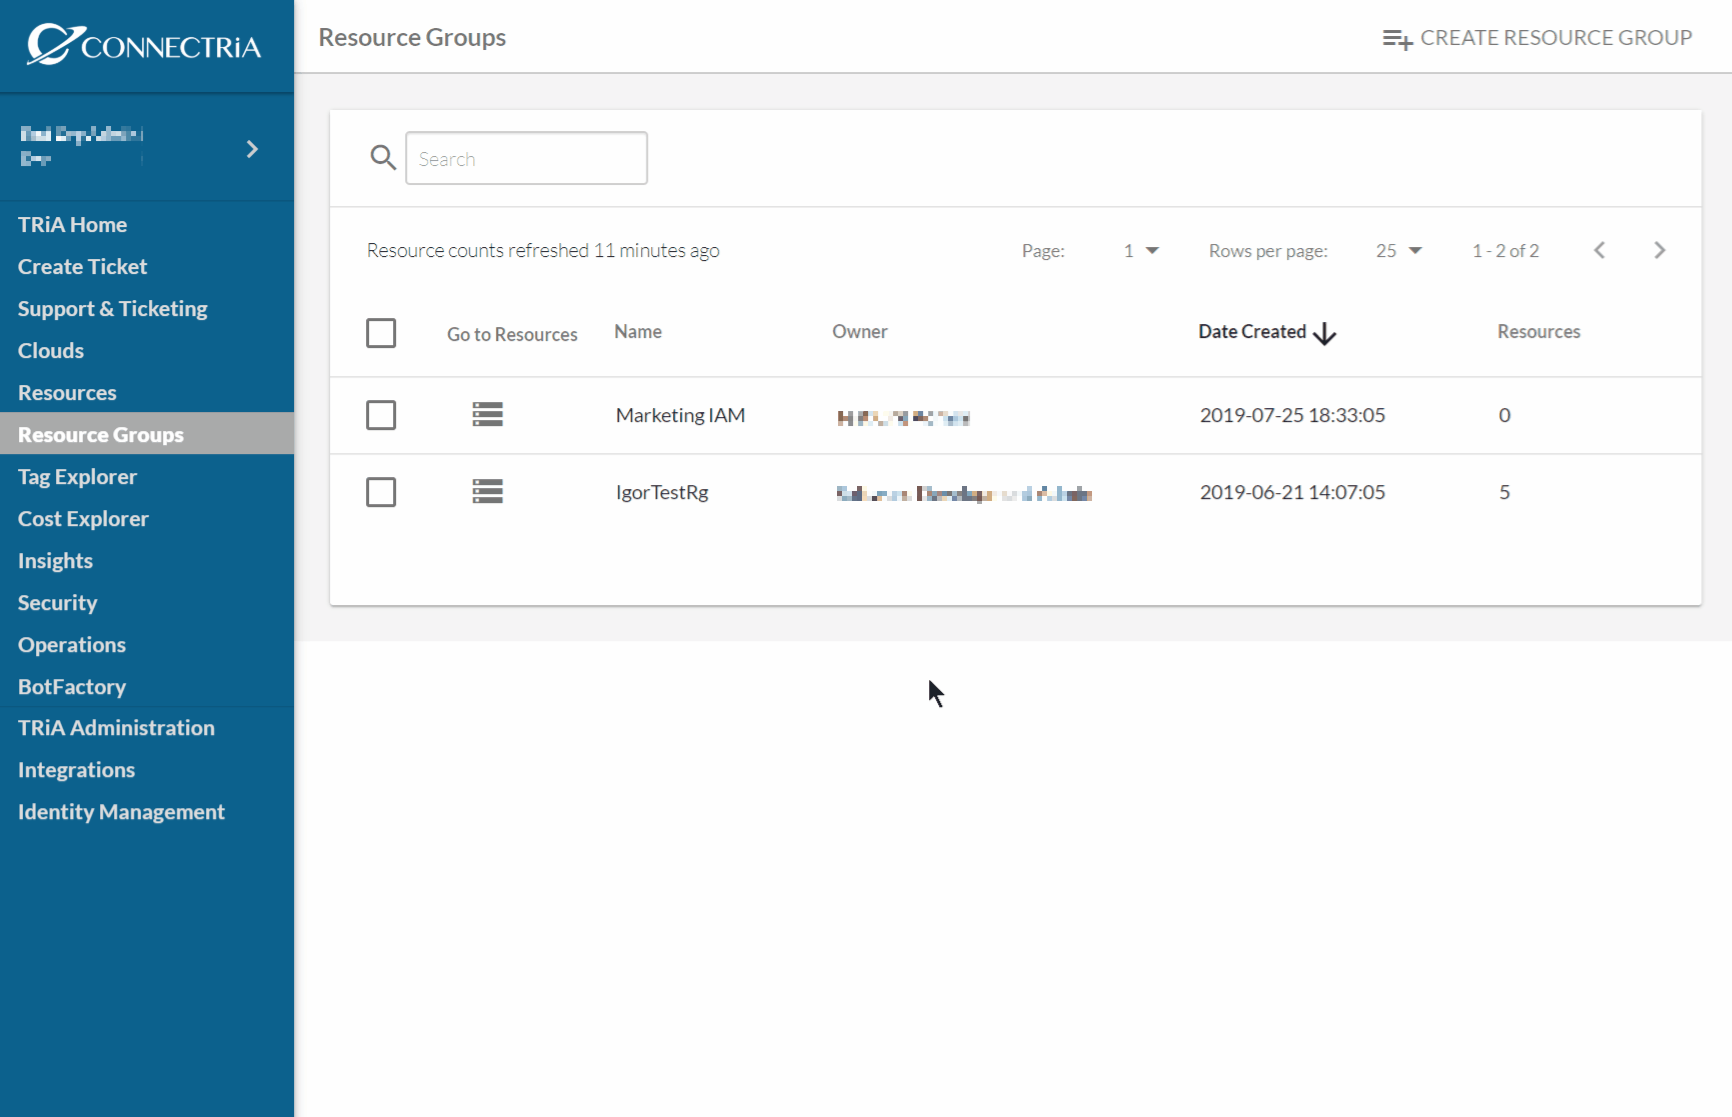The height and width of the screenshot is (1117, 1732).
Task: Open TRiA Home in sidebar
Action: click(x=73, y=225)
